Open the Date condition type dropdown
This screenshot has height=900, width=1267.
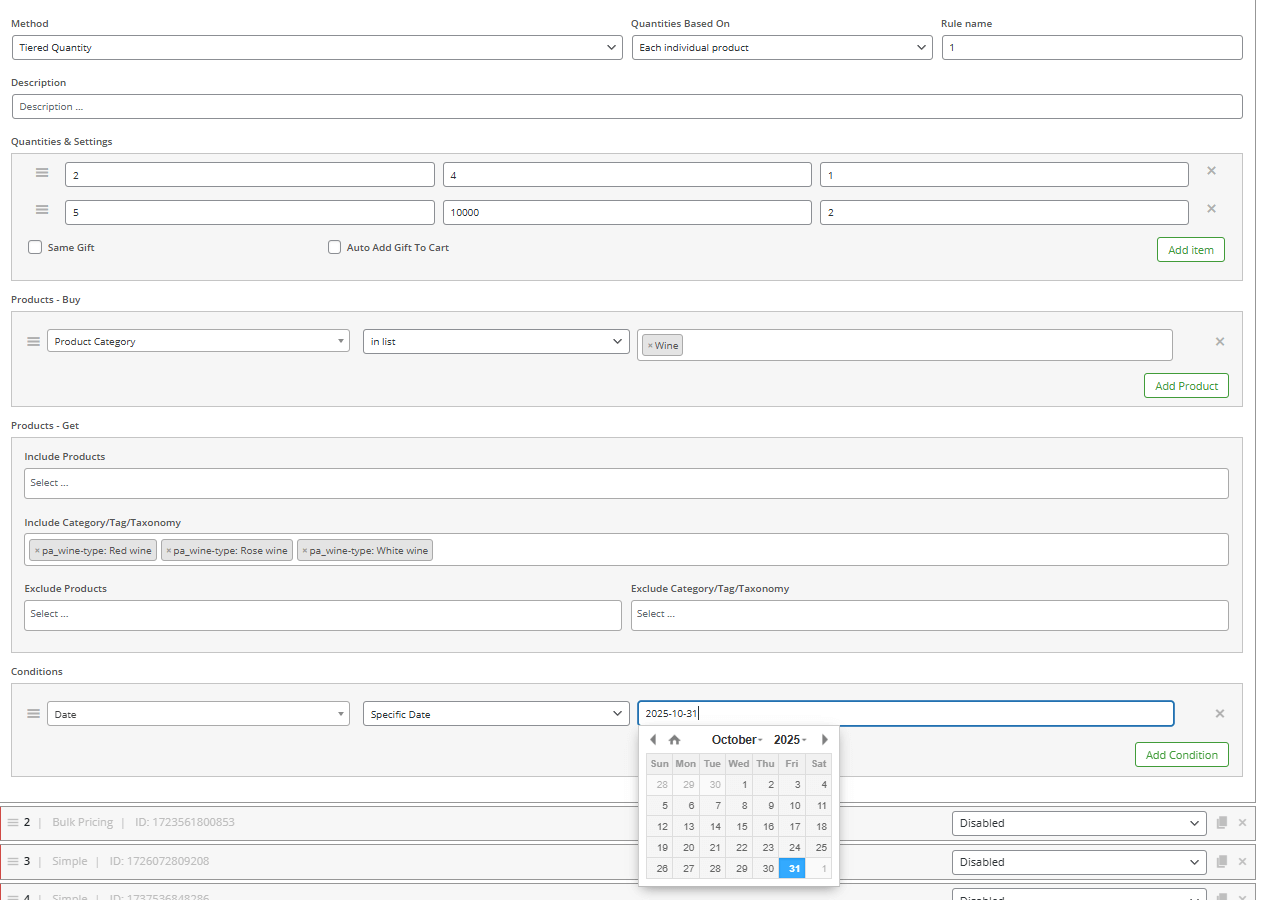[x=198, y=714]
